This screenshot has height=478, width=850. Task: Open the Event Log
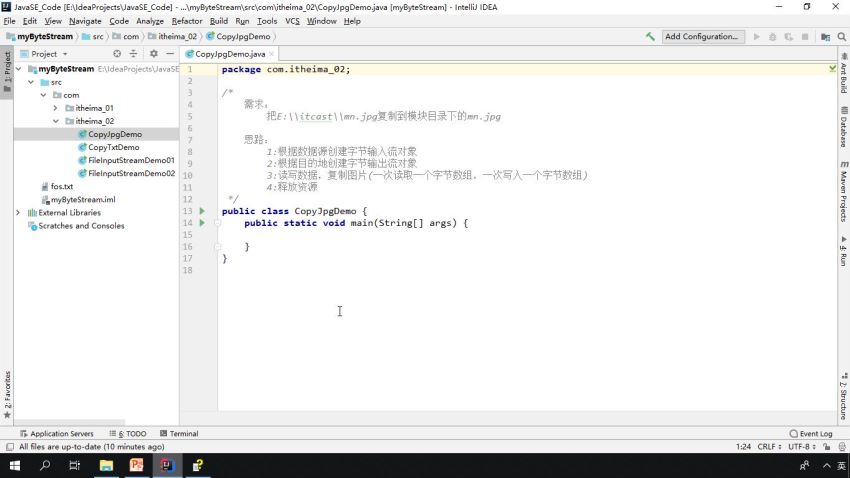coord(811,434)
